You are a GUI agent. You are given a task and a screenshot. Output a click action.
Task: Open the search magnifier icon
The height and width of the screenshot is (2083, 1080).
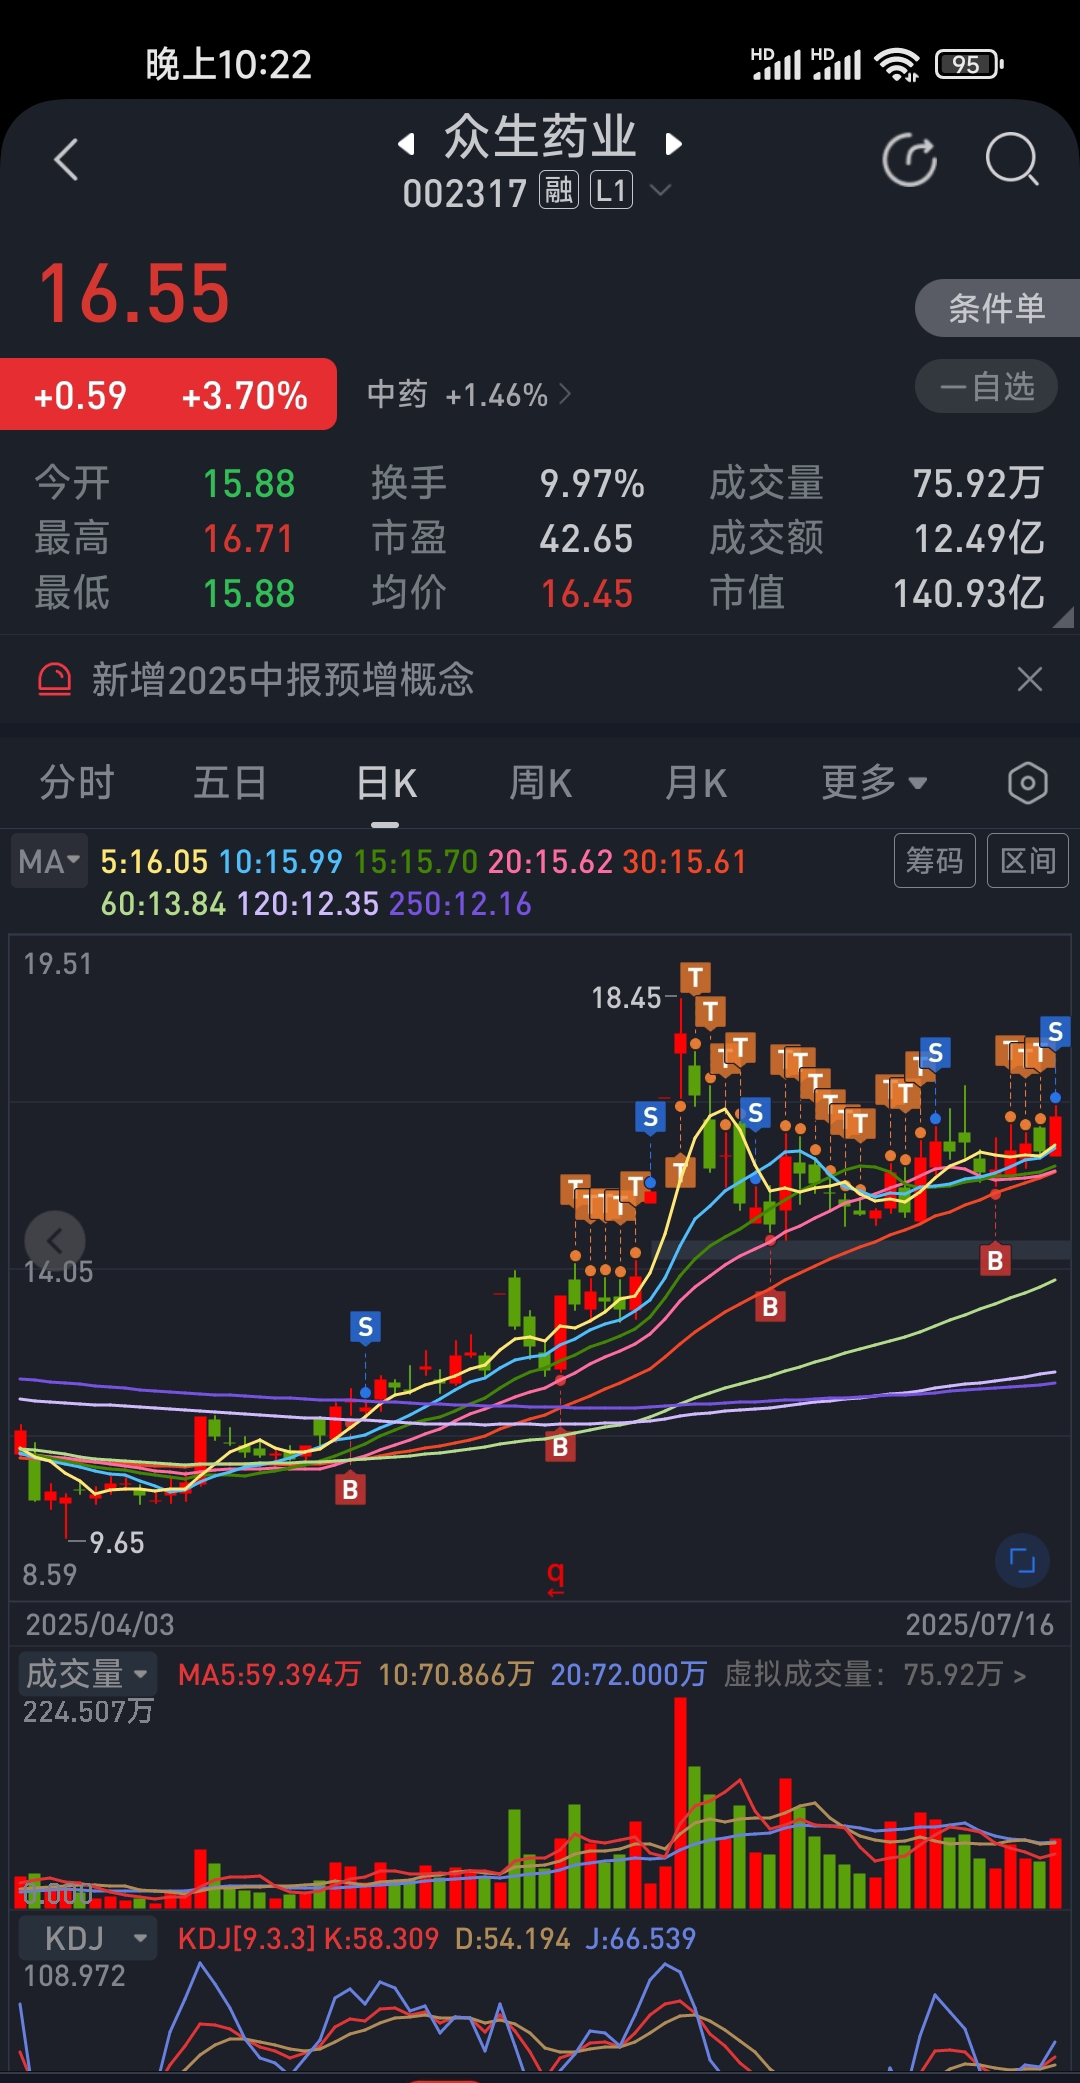click(1012, 160)
